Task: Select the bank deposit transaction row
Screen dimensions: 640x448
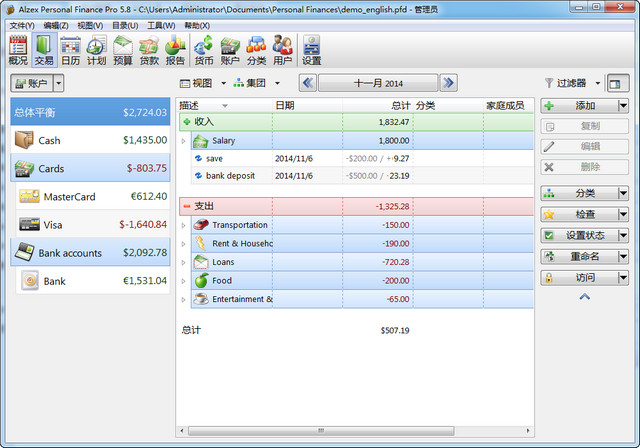Action: tap(362, 176)
